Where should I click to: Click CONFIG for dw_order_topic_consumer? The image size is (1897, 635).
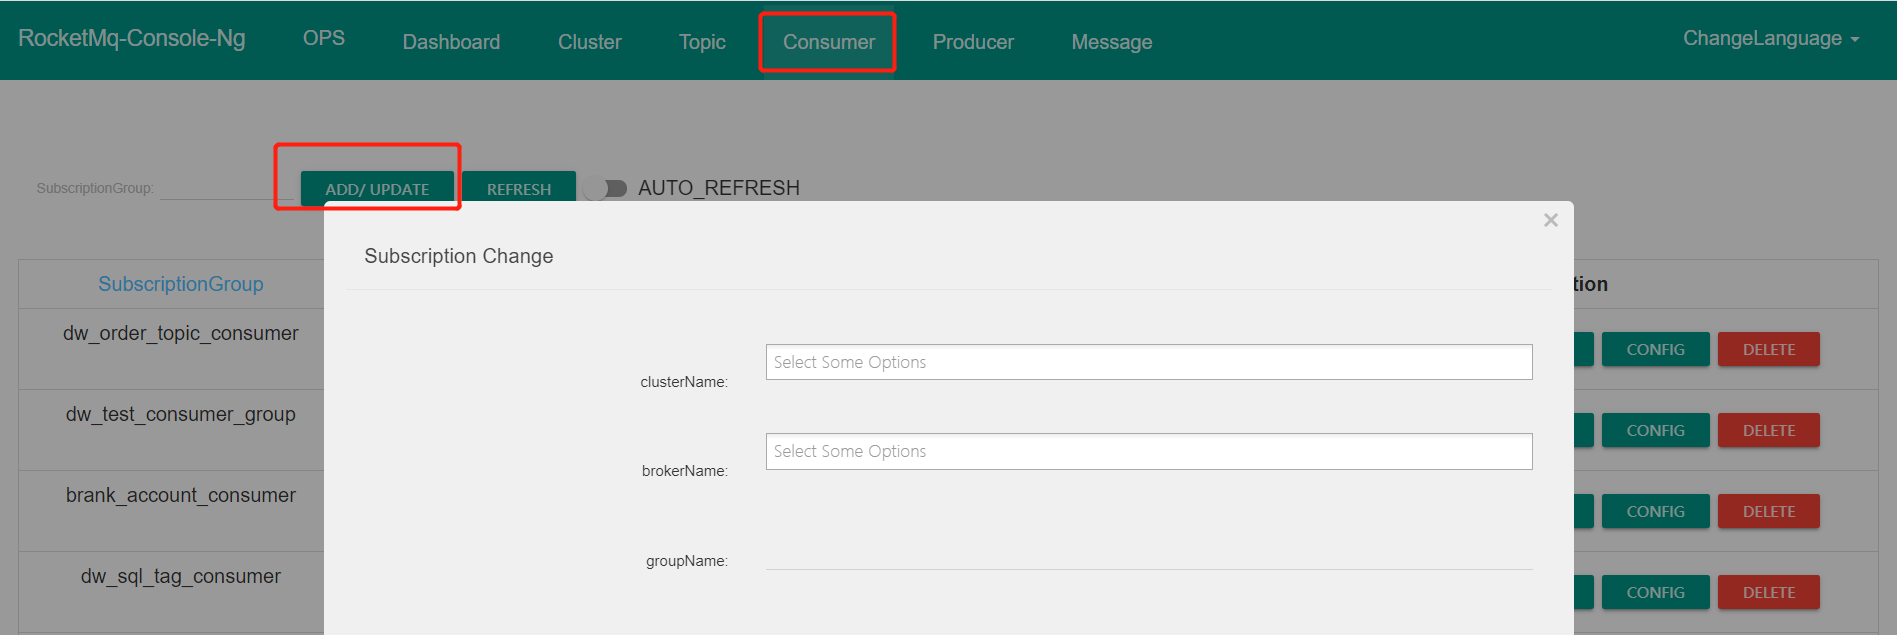1655,350
